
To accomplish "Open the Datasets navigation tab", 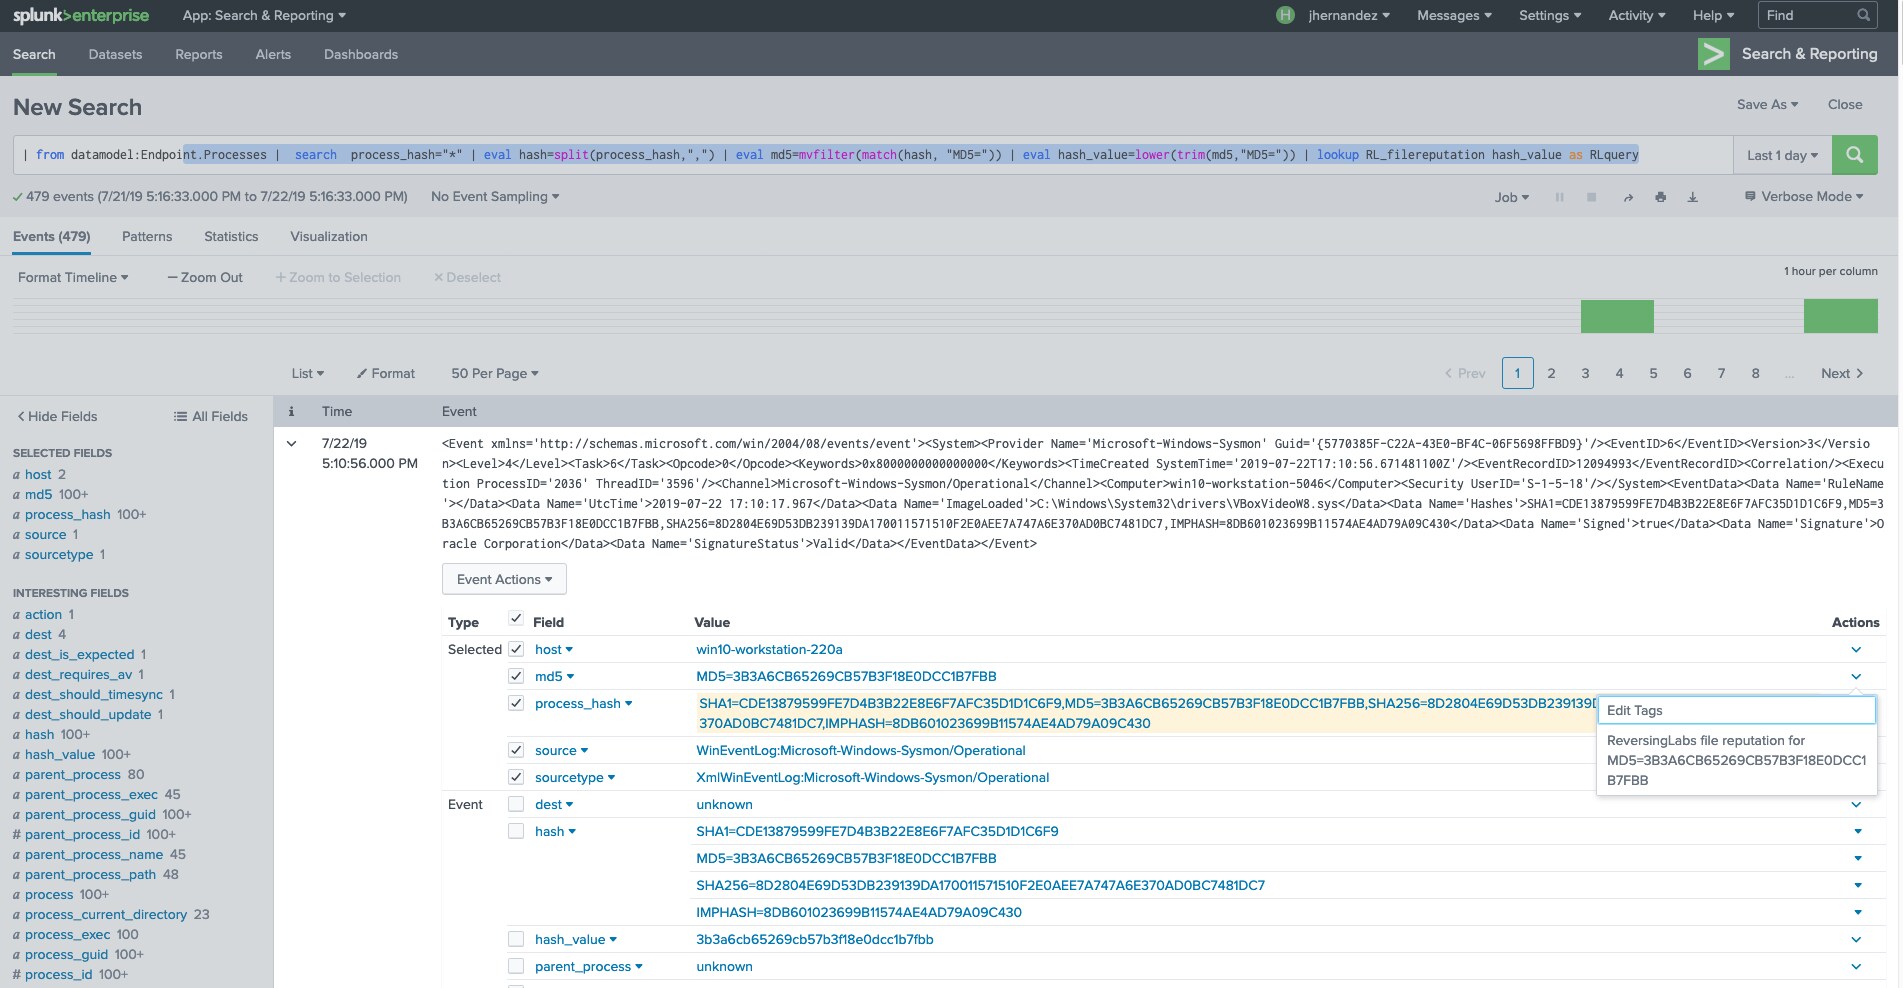I will click(x=115, y=54).
